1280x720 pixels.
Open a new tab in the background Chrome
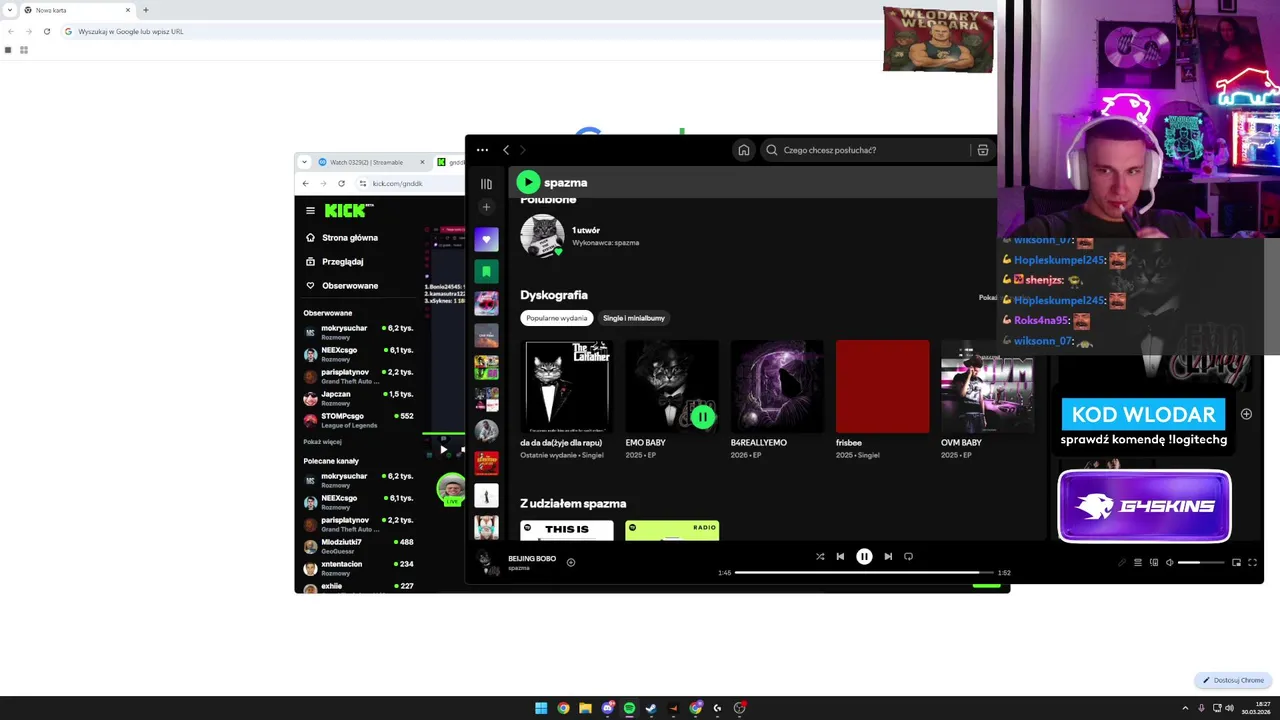point(146,10)
